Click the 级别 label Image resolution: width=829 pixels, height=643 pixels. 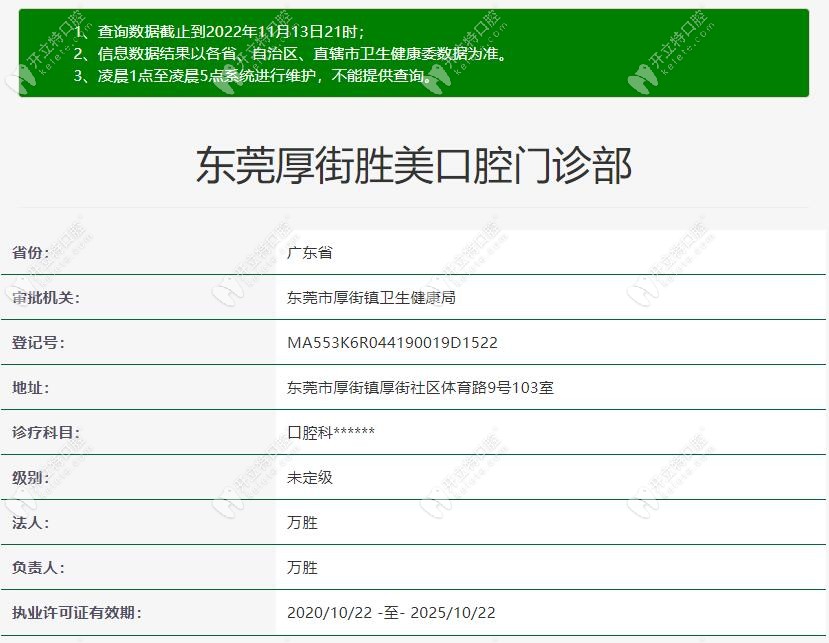[31, 477]
